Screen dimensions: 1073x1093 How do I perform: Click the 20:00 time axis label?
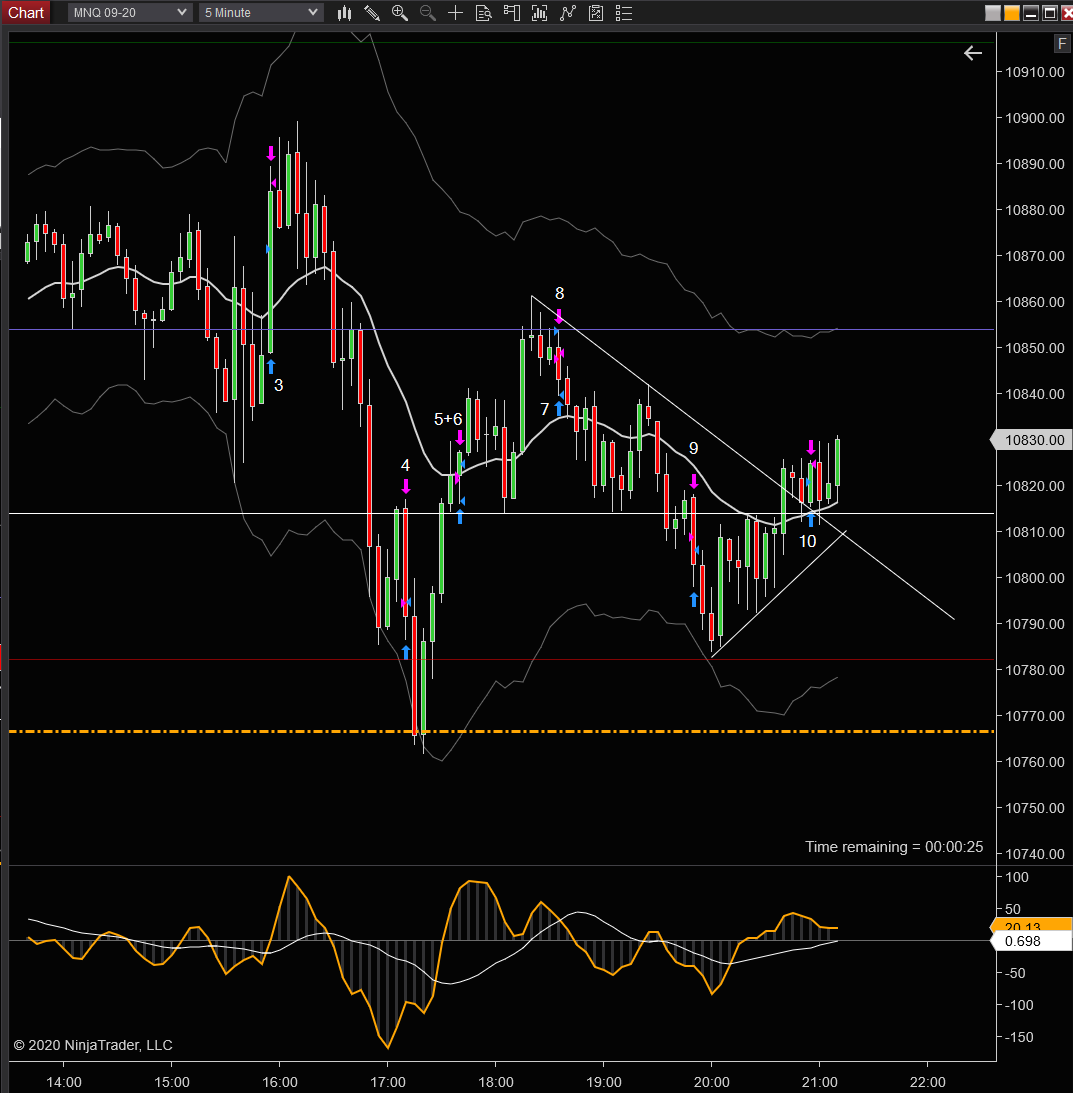click(x=711, y=1082)
